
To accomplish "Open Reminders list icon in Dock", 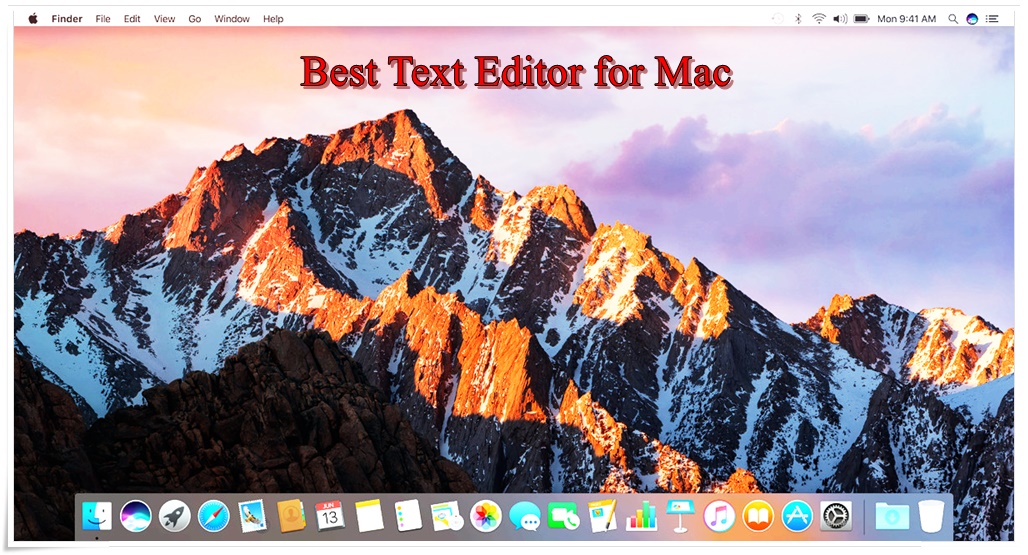I will (x=408, y=516).
